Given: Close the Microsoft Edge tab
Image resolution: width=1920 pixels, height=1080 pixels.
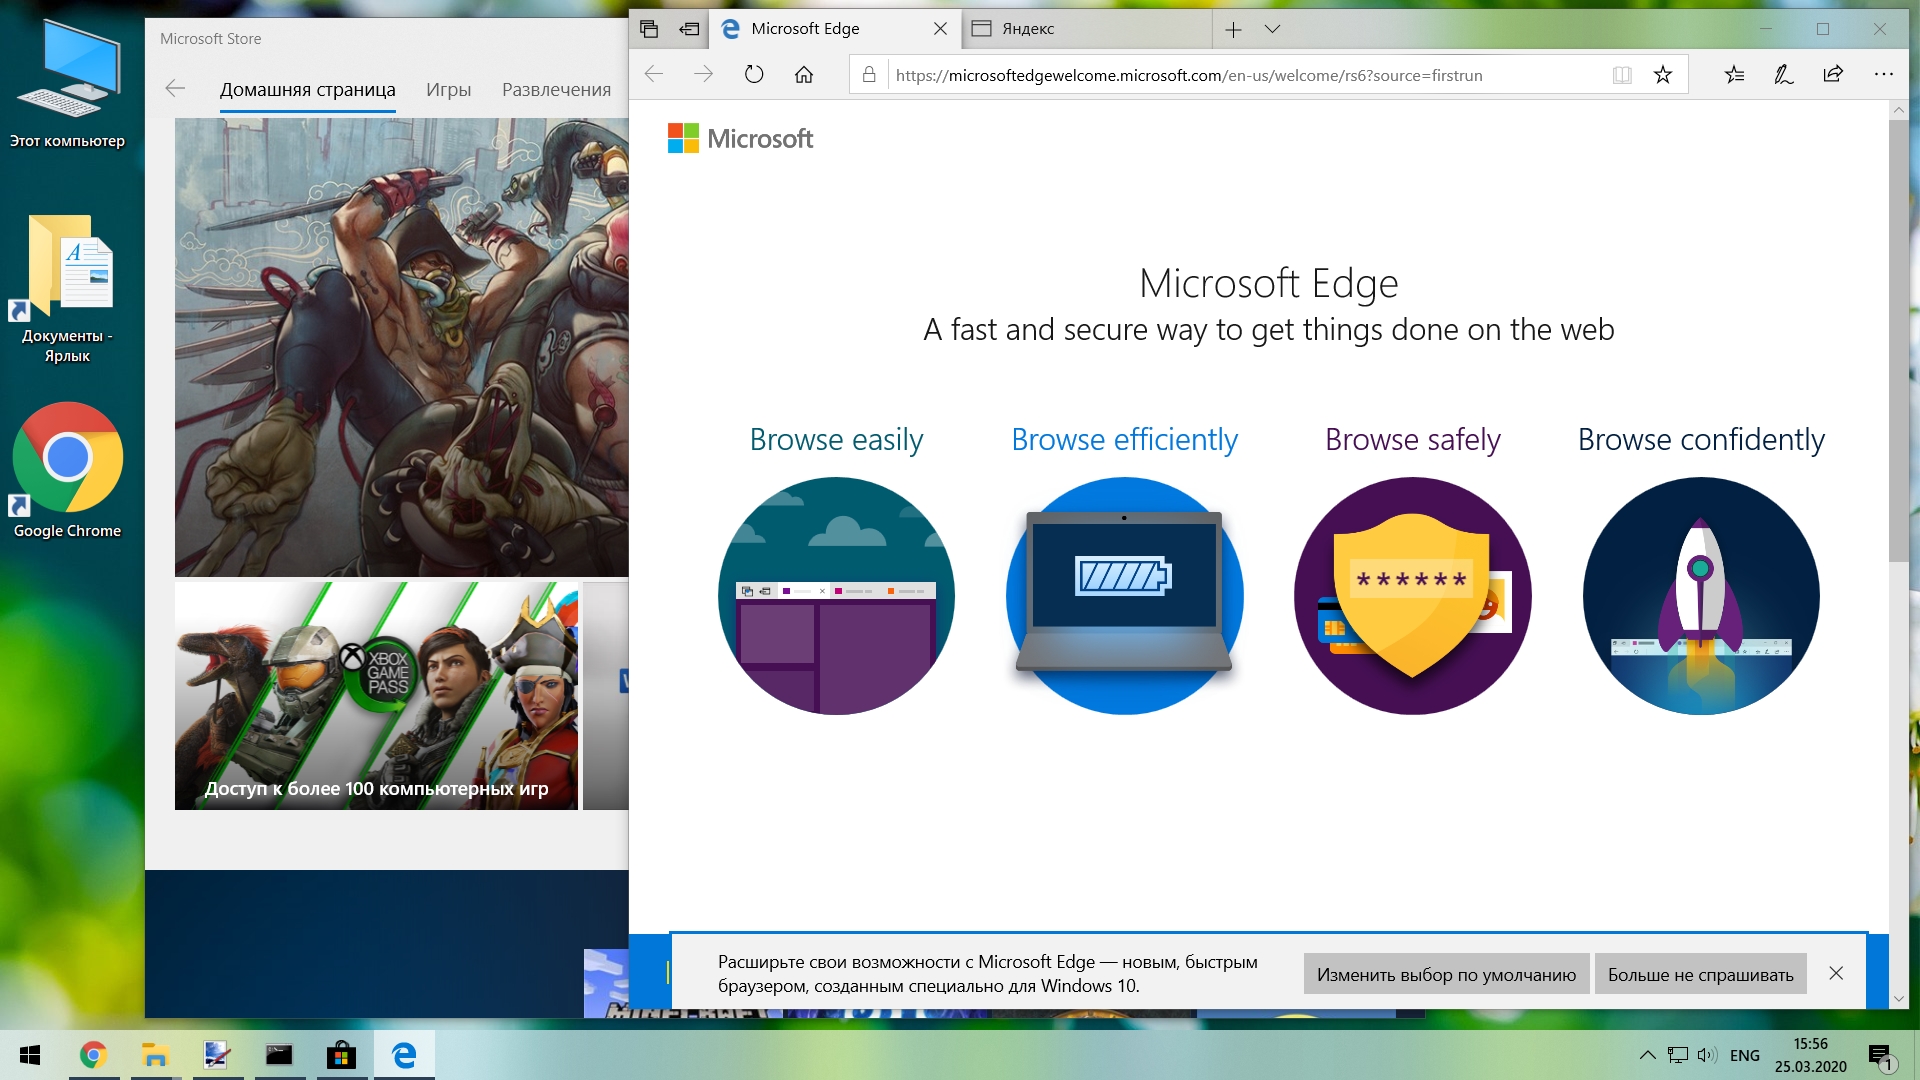Looking at the screenshot, I should 940,29.
